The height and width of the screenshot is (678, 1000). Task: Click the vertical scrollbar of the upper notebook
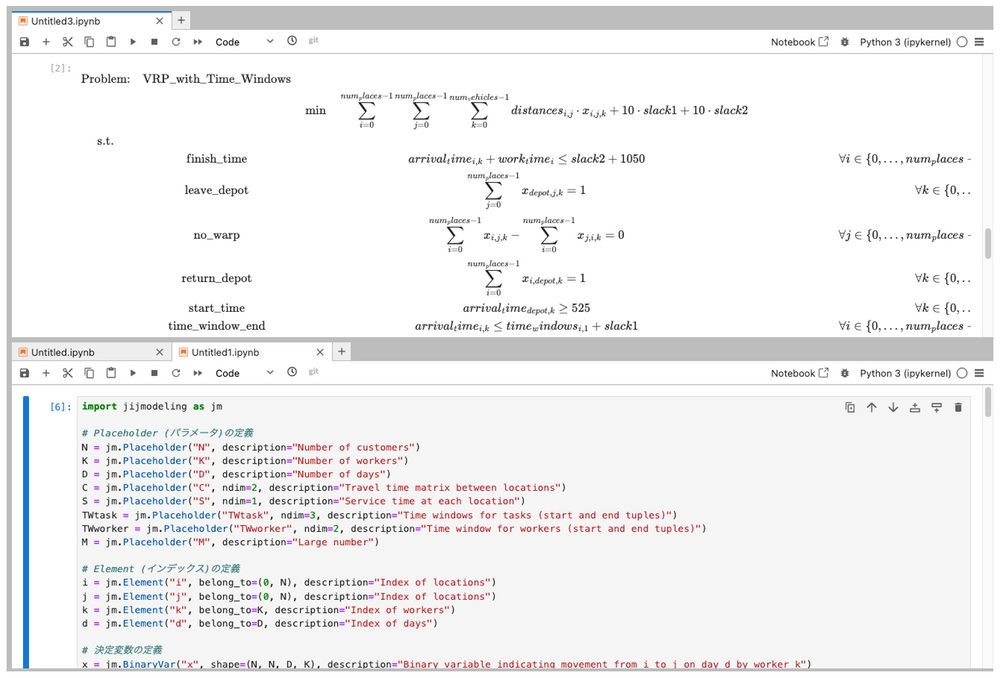(987, 245)
